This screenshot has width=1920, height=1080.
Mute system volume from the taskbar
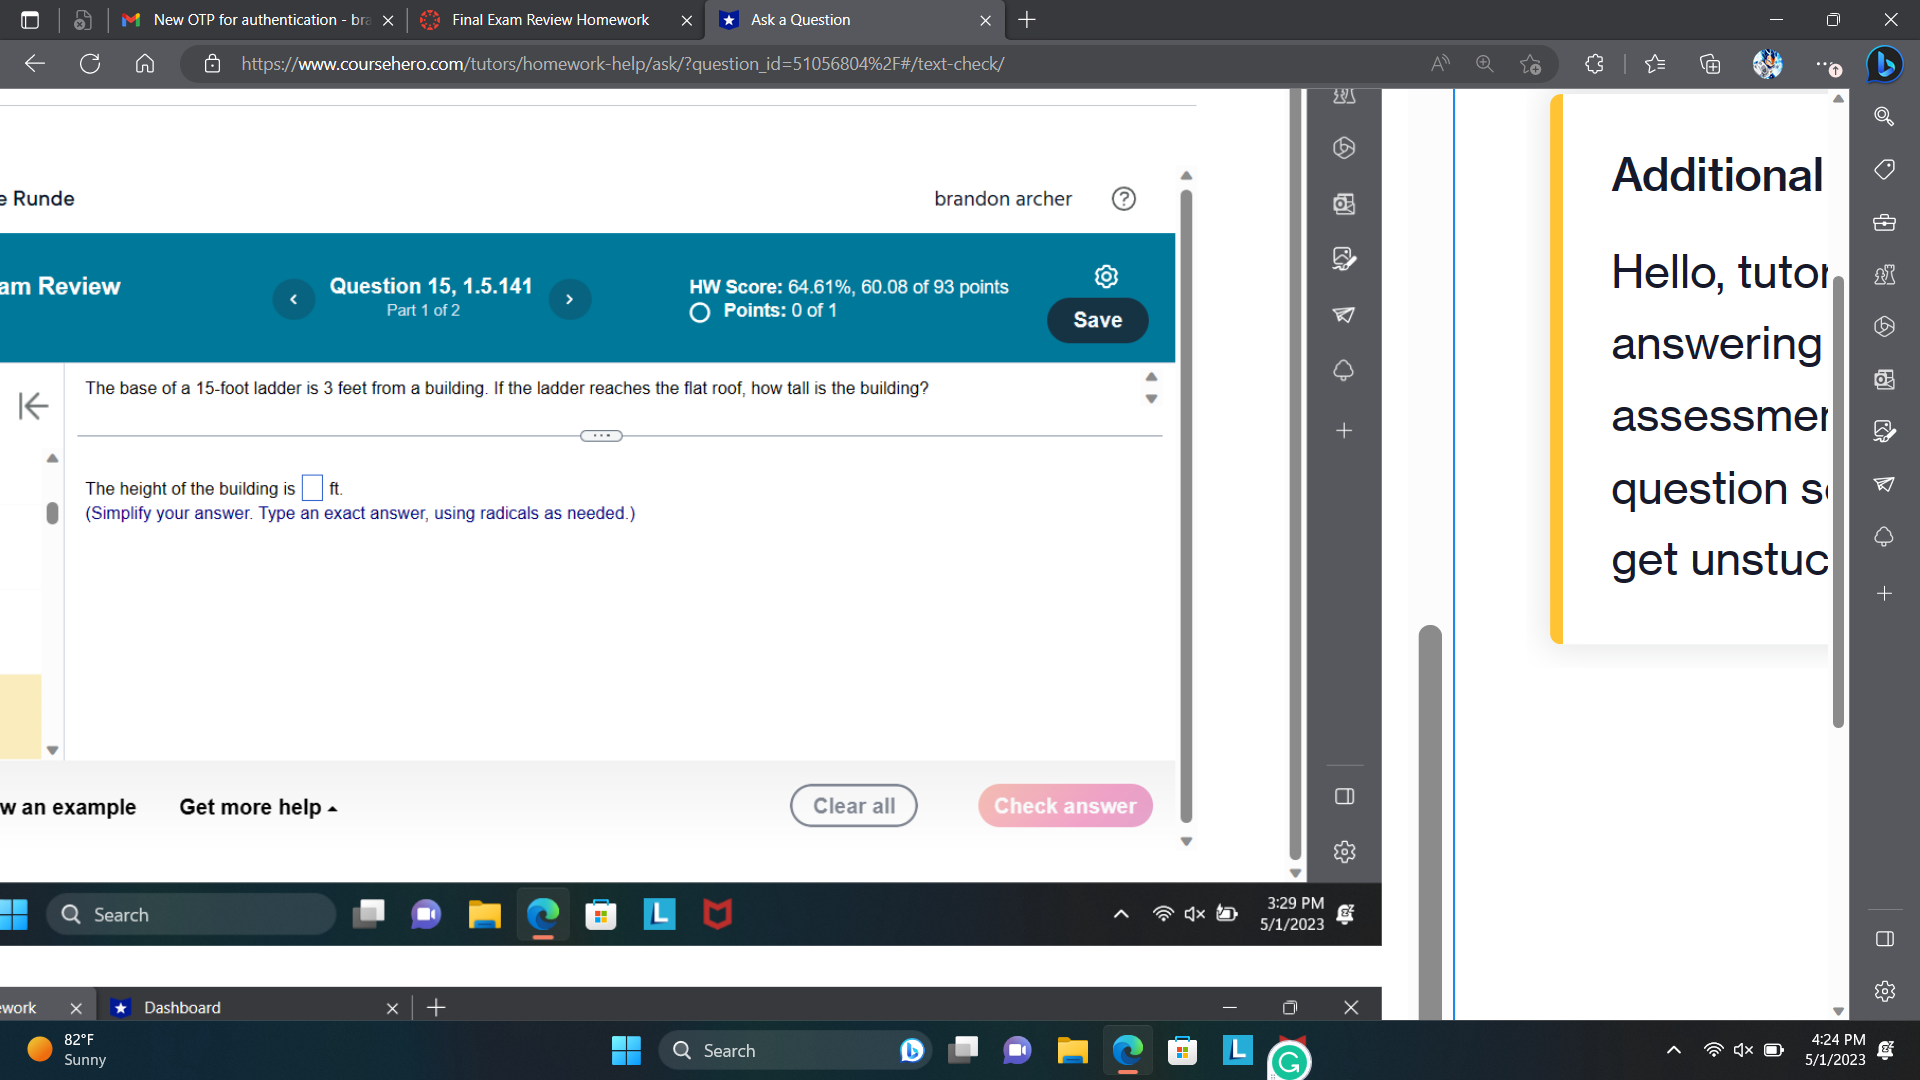(x=1743, y=1050)
